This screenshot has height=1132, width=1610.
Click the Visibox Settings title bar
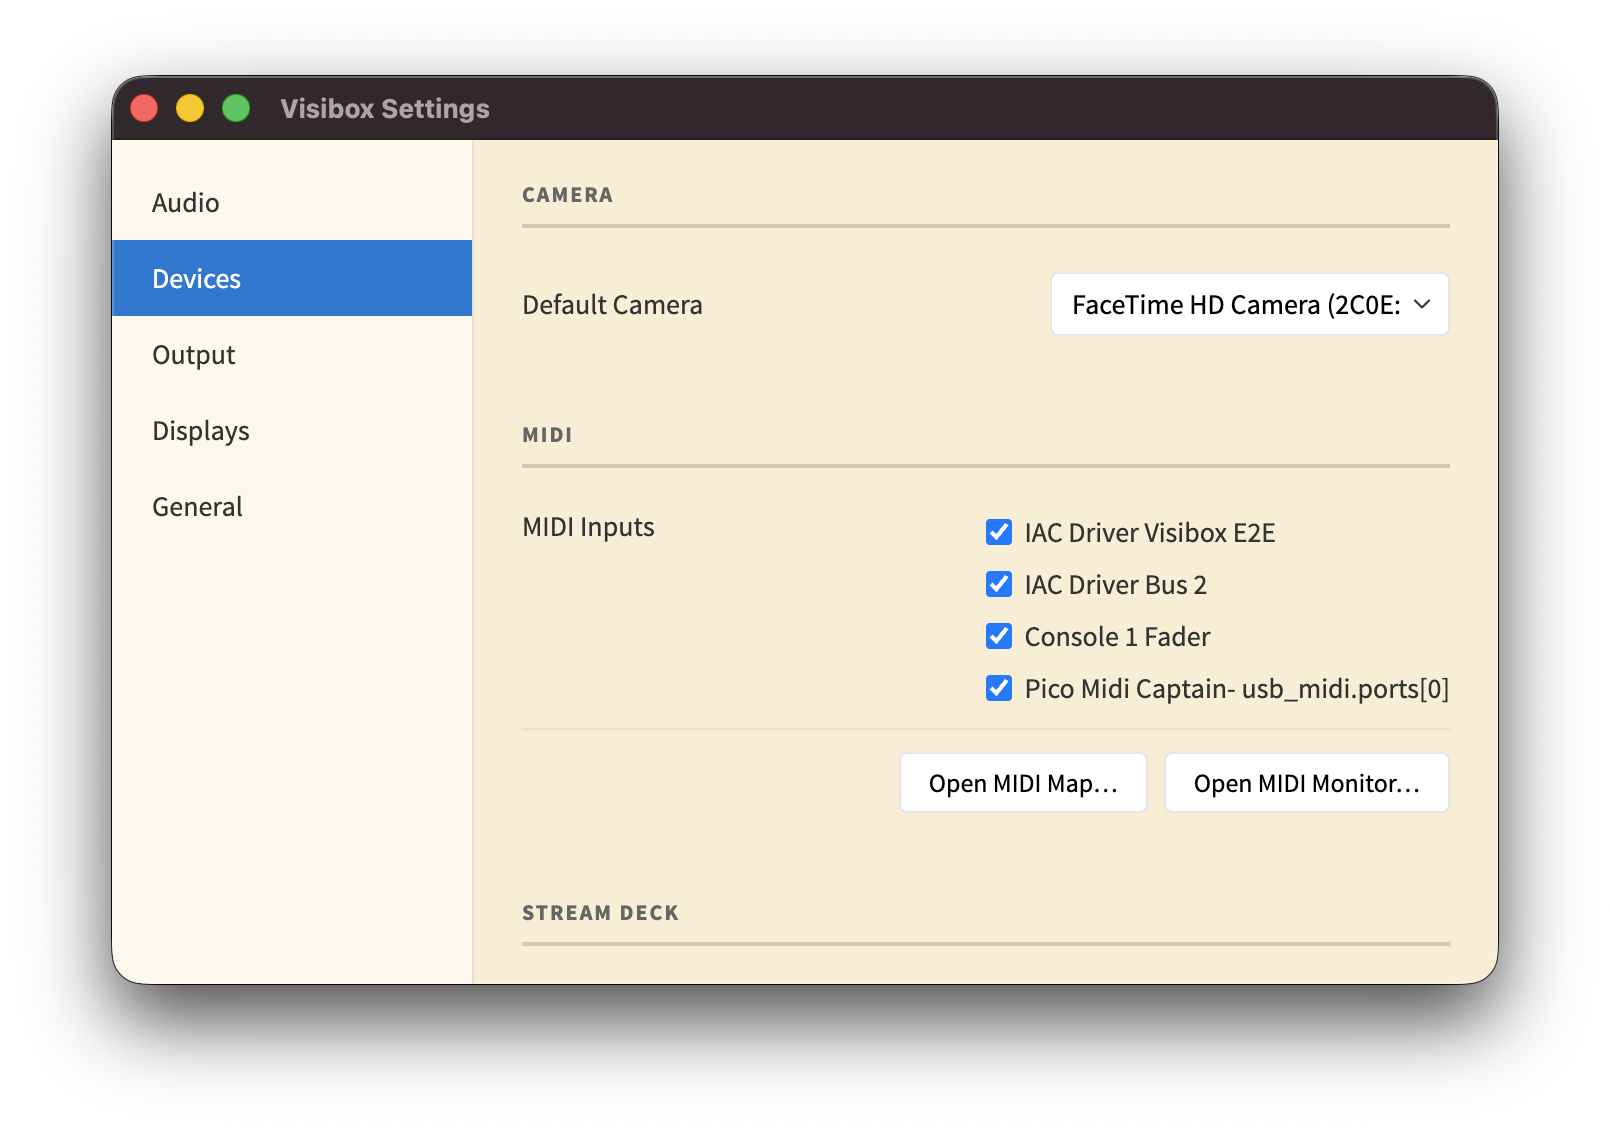pos(384,108)
